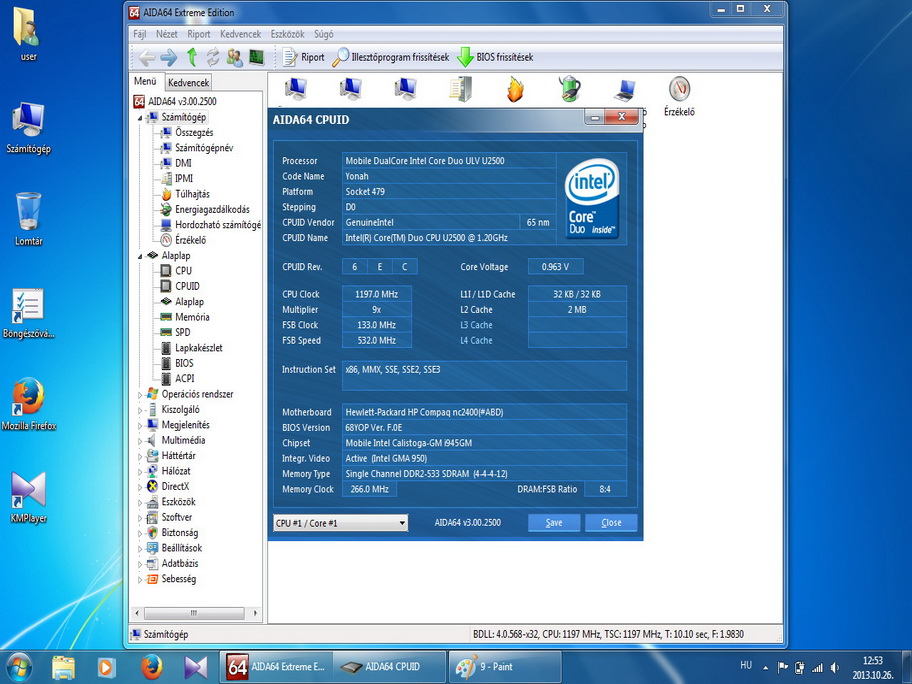Select Energiagazdálkodás in the tree

(212, 209)
